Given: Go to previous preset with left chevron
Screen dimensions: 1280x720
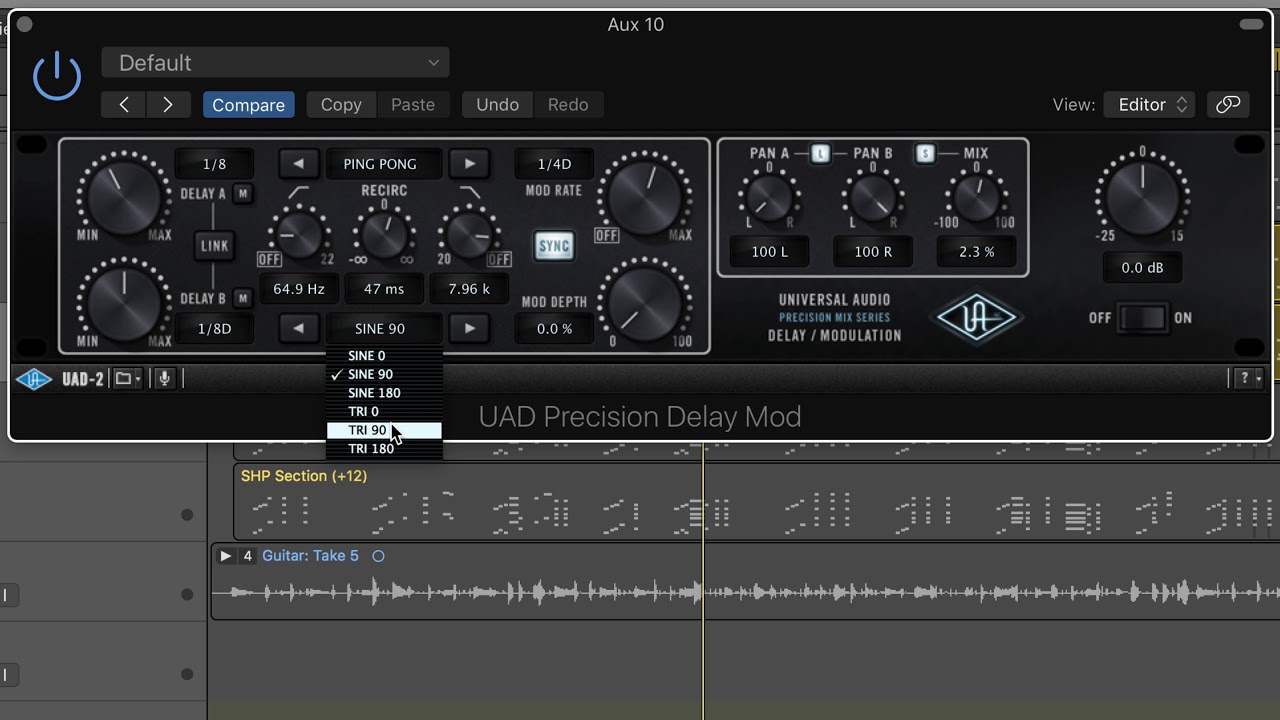Looking at the screenshot, I should pos(124,105).
